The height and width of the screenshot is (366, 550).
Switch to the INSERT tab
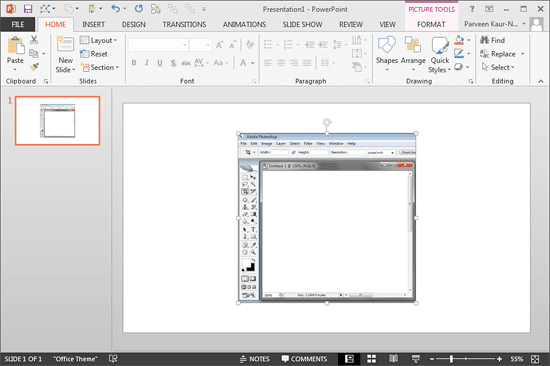(x=93, y=24)
